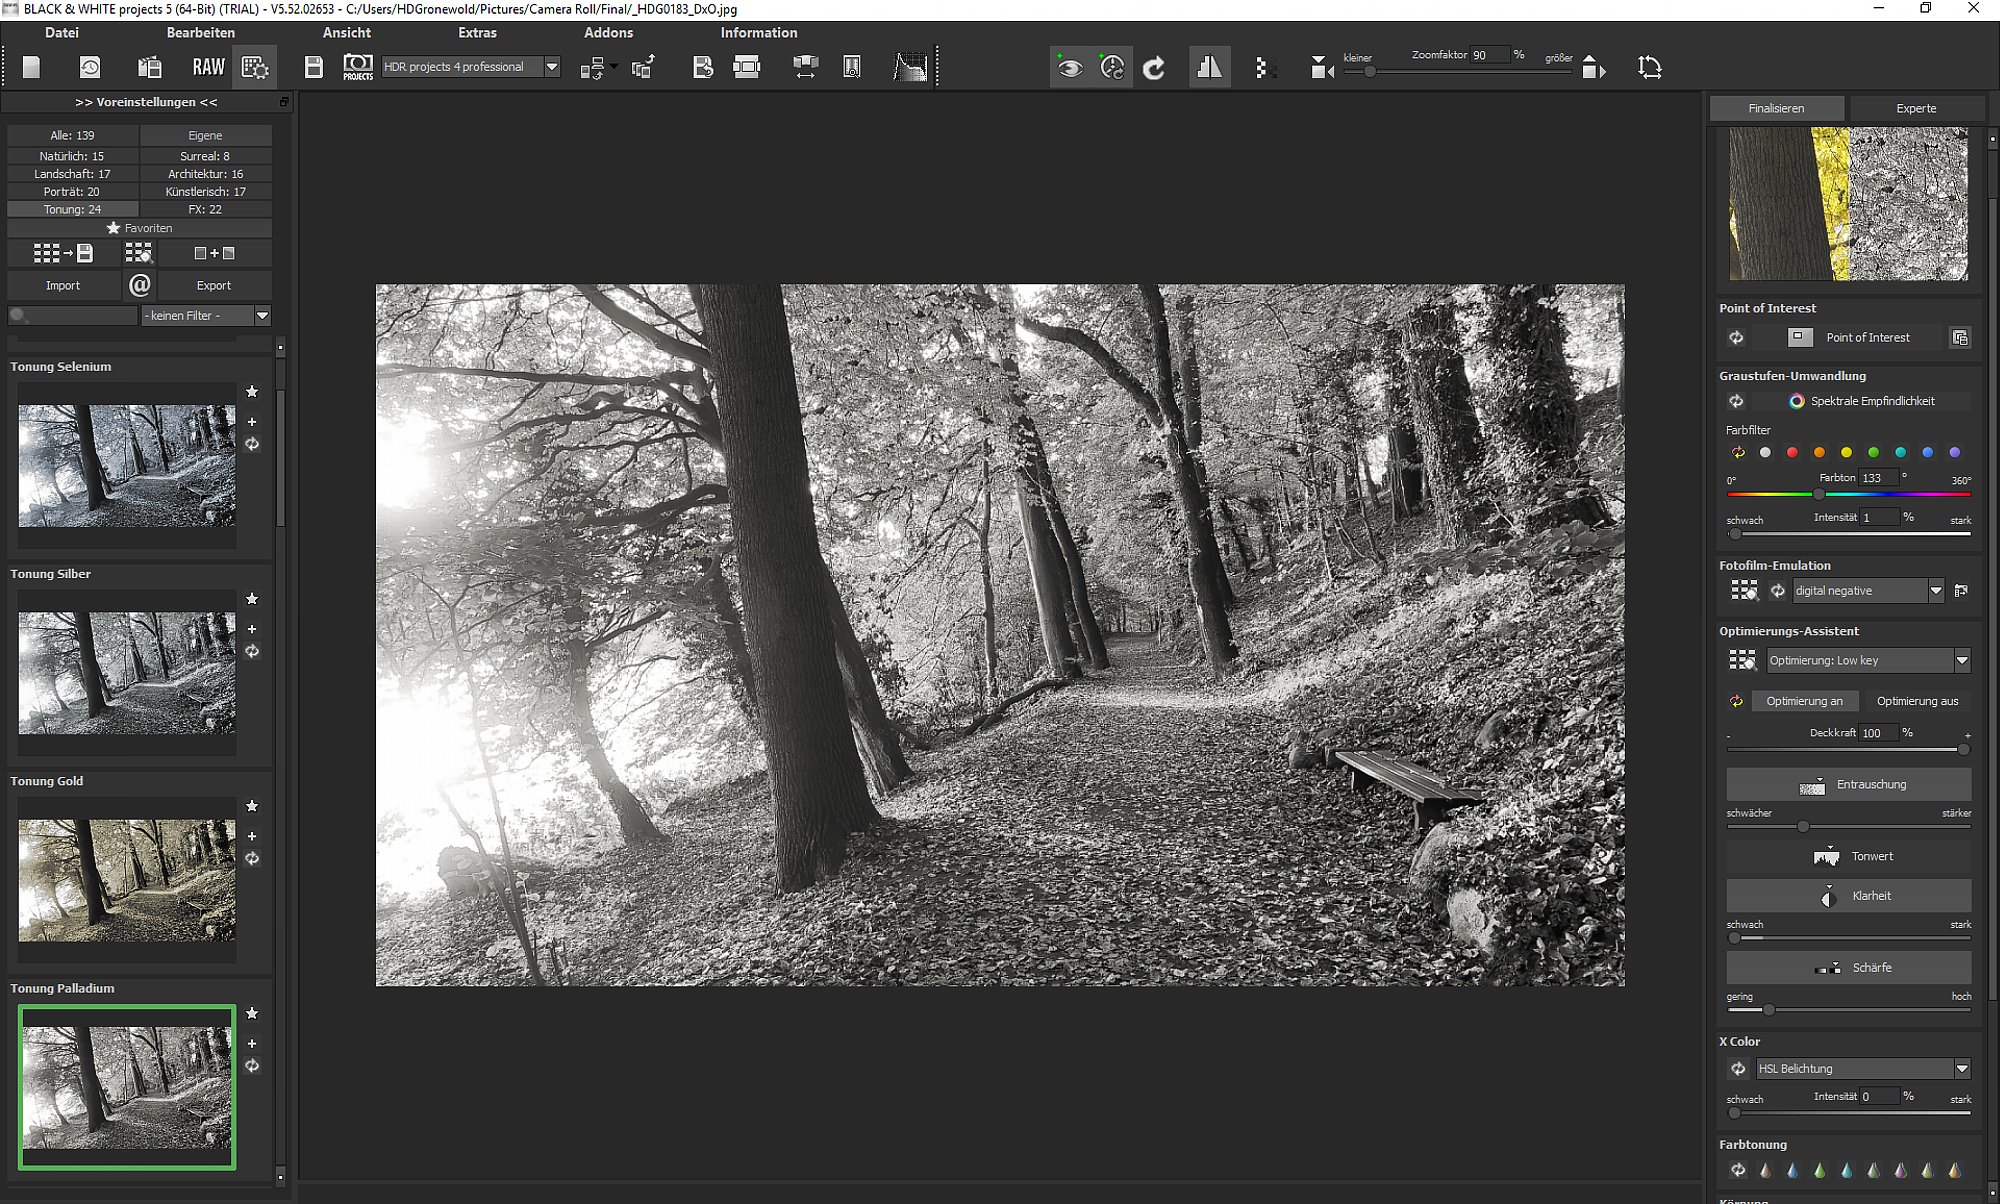The image size is (2000, 1204).
Task: Toggle the real-time preview eye icon
Action: [1070, 67]
